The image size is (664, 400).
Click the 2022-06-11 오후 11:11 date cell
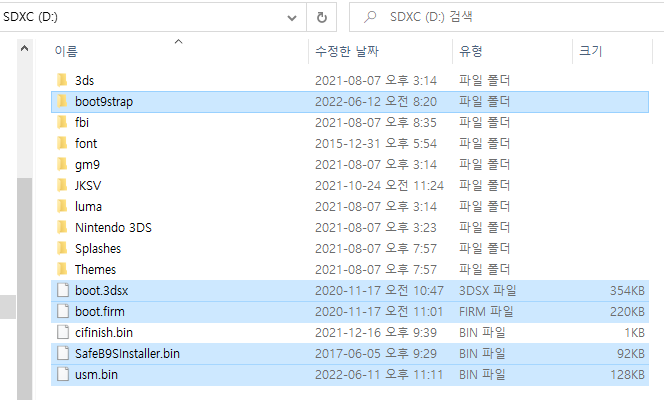click(379, 375)
